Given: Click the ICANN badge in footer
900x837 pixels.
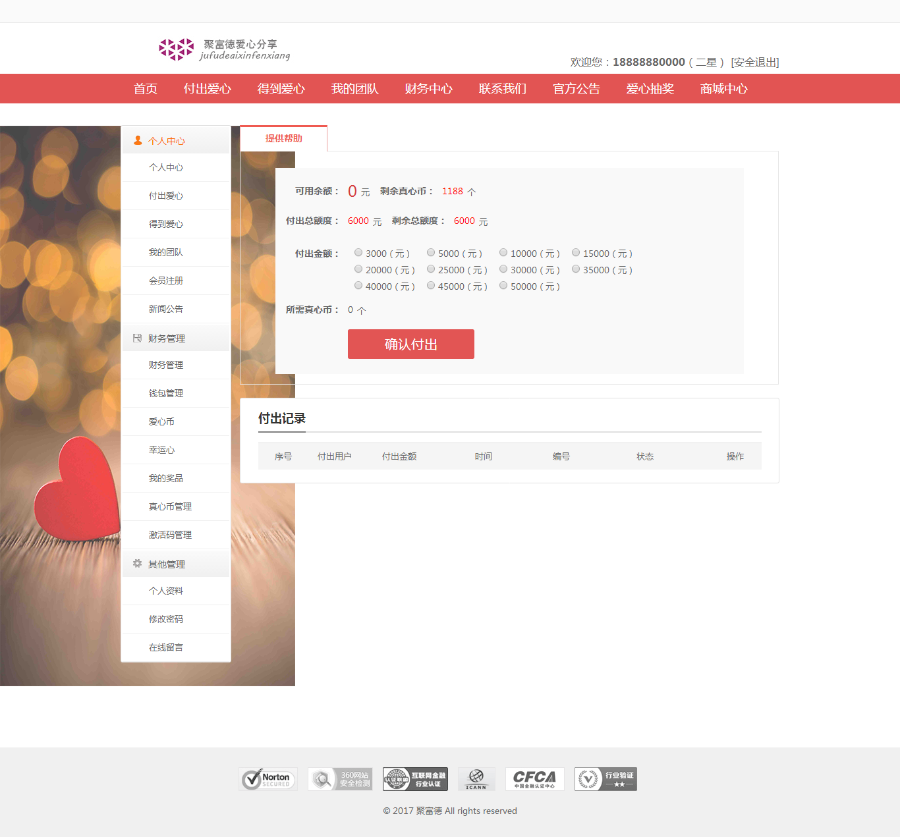Looking at the screenshot, I should click(476, 779).
